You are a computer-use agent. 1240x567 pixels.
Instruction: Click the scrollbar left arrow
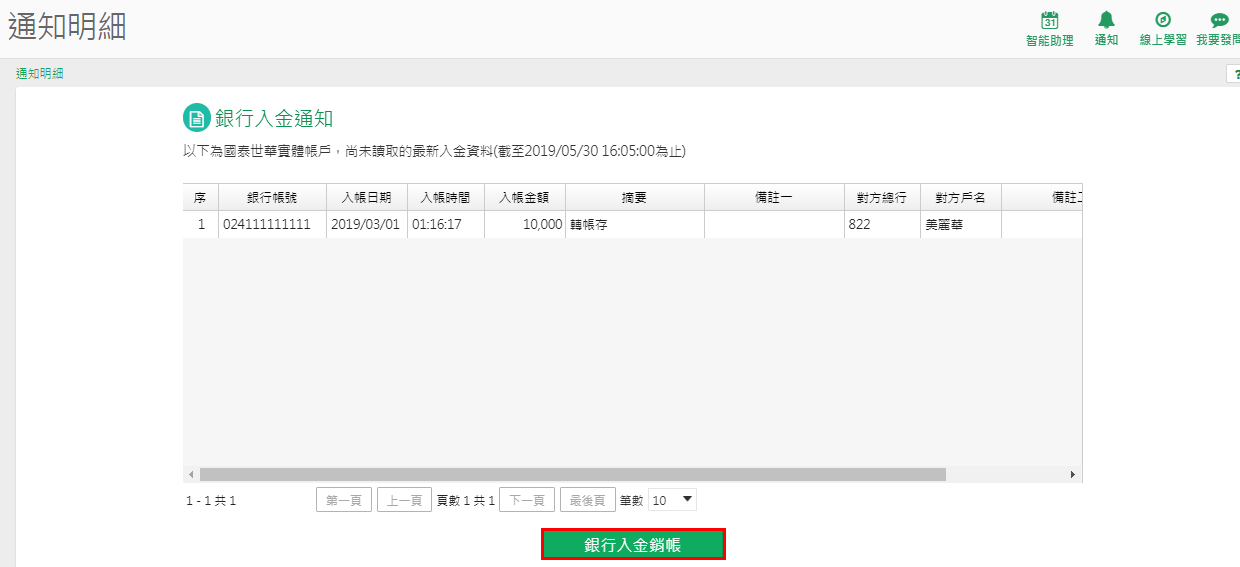pyautogui.click(x=191, y=474)
